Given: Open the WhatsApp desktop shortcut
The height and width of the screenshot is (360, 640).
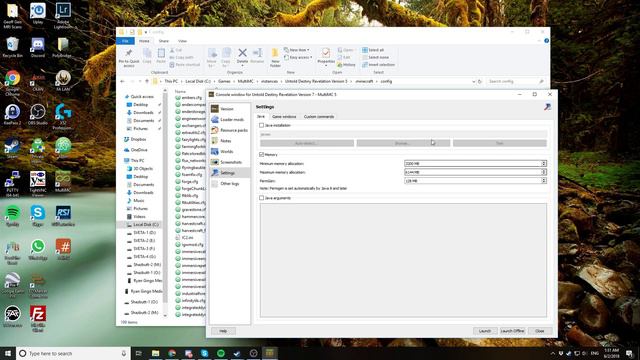Looking at the screenshot, I should point(38,249).
